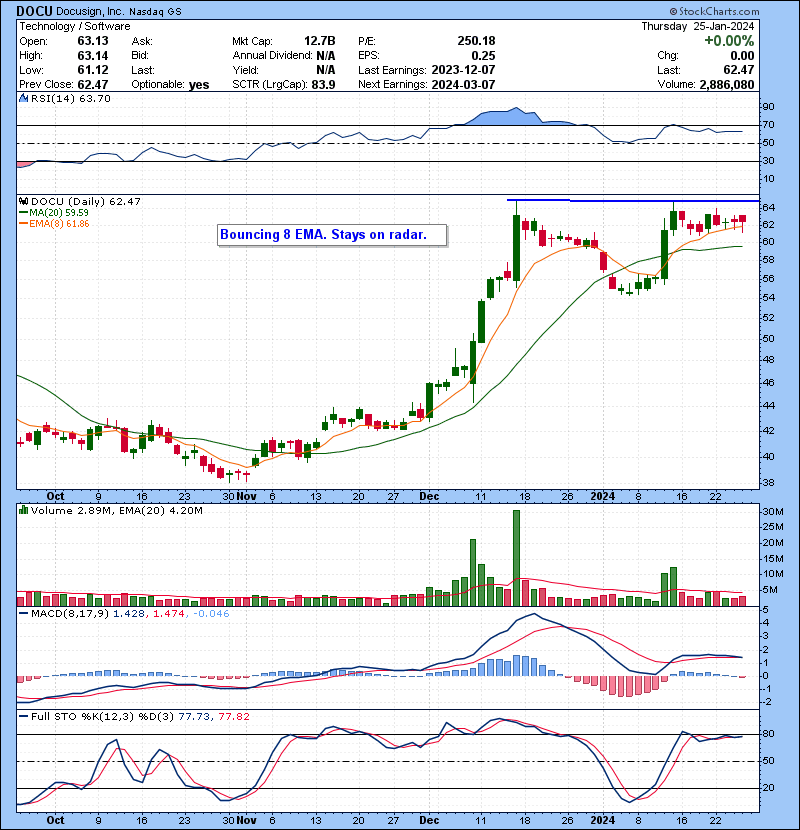Viewport: 800px width, 830px height.
Task: Click the +0.00% percent change value
Action: (x=729, y=41)
